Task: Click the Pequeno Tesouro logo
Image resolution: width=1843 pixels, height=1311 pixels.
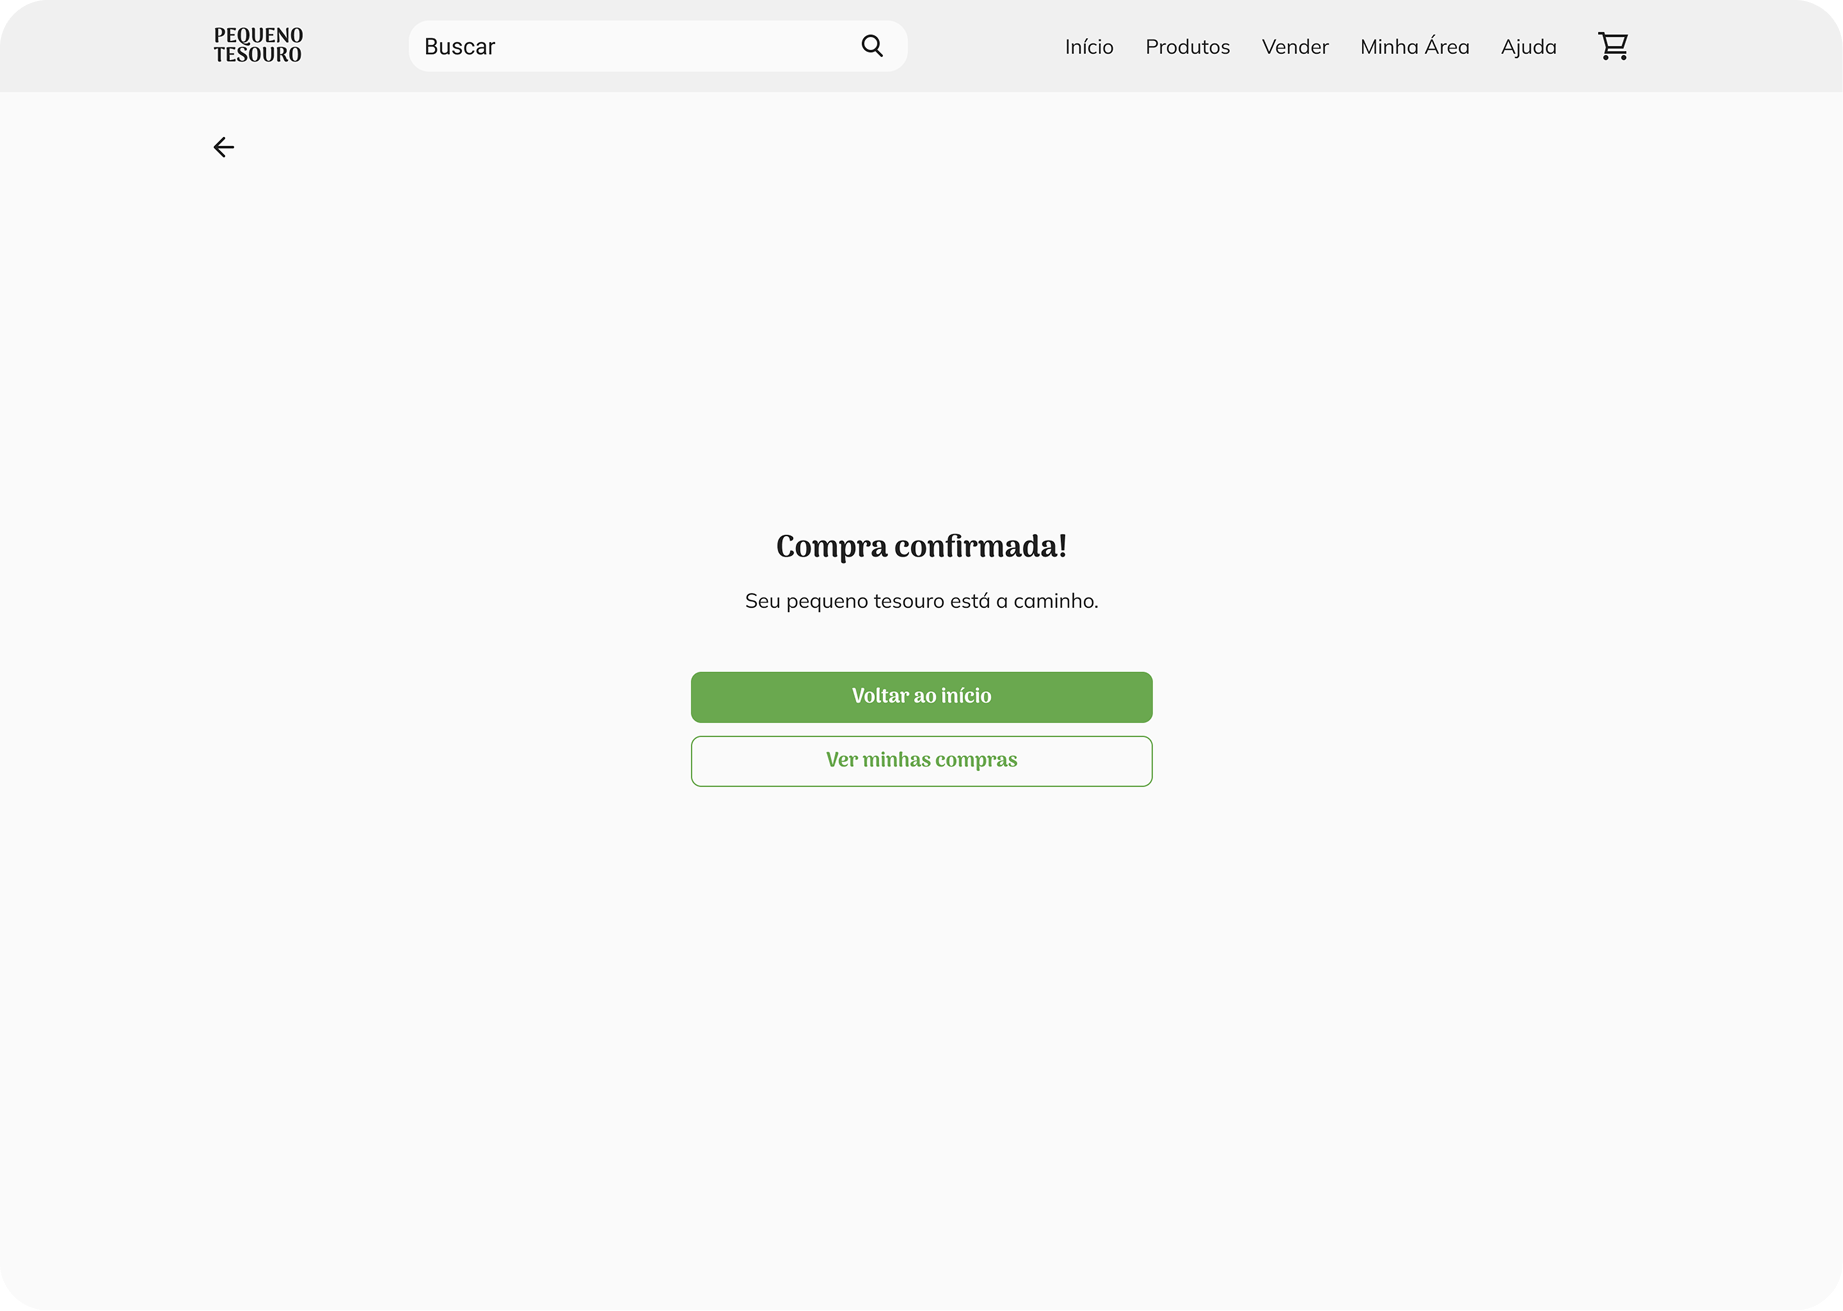Action: (258, 46)
